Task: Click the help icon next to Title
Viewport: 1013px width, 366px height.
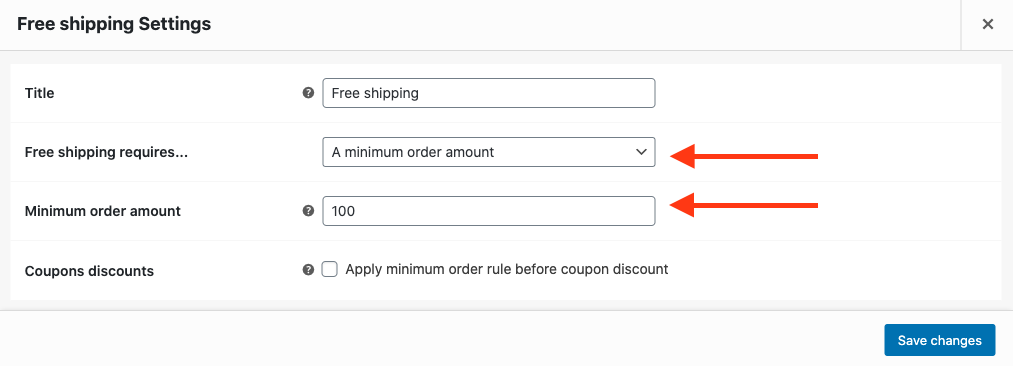Action: [308, 93]
